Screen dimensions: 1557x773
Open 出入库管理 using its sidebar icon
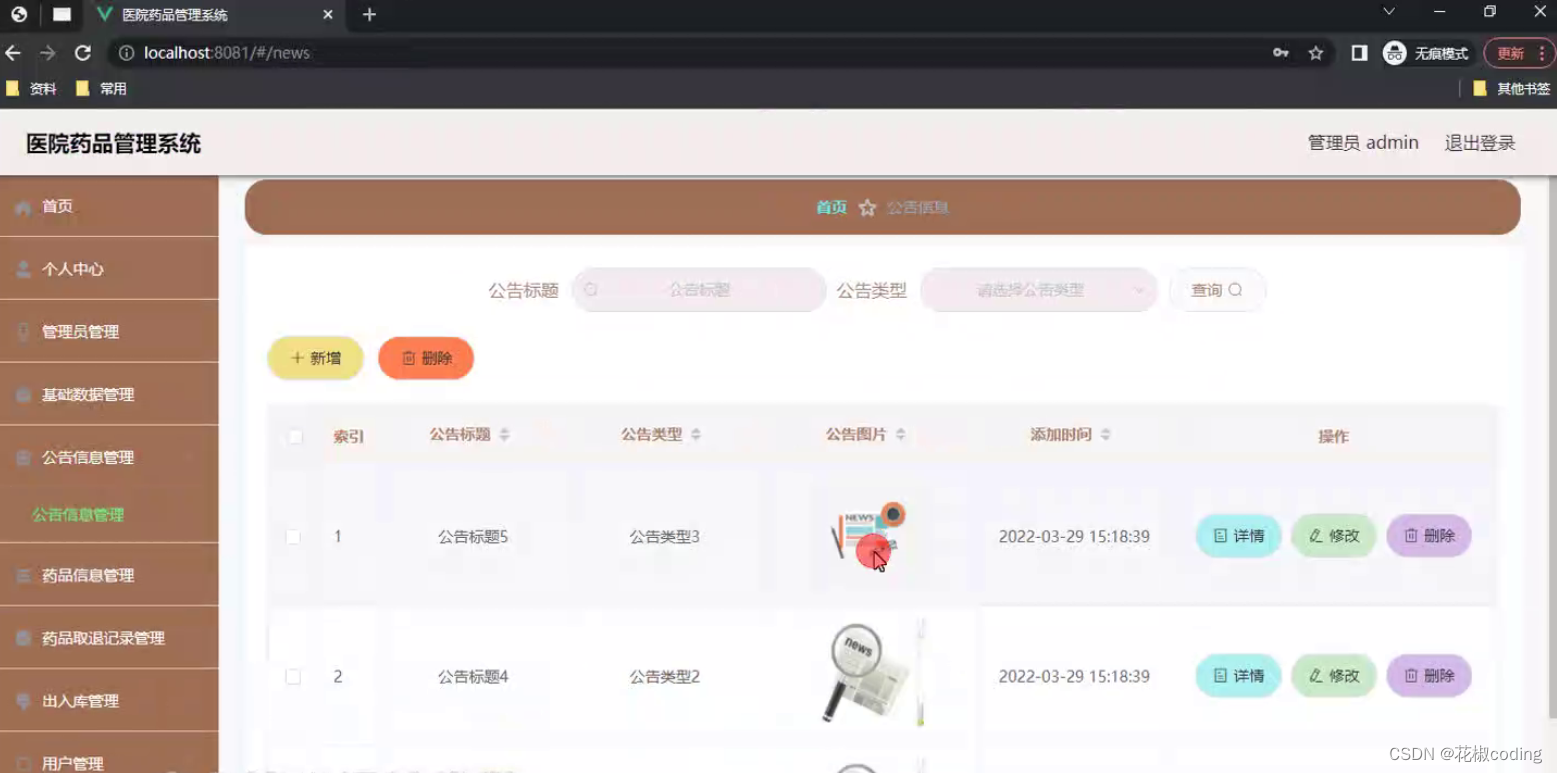point(22,700)
